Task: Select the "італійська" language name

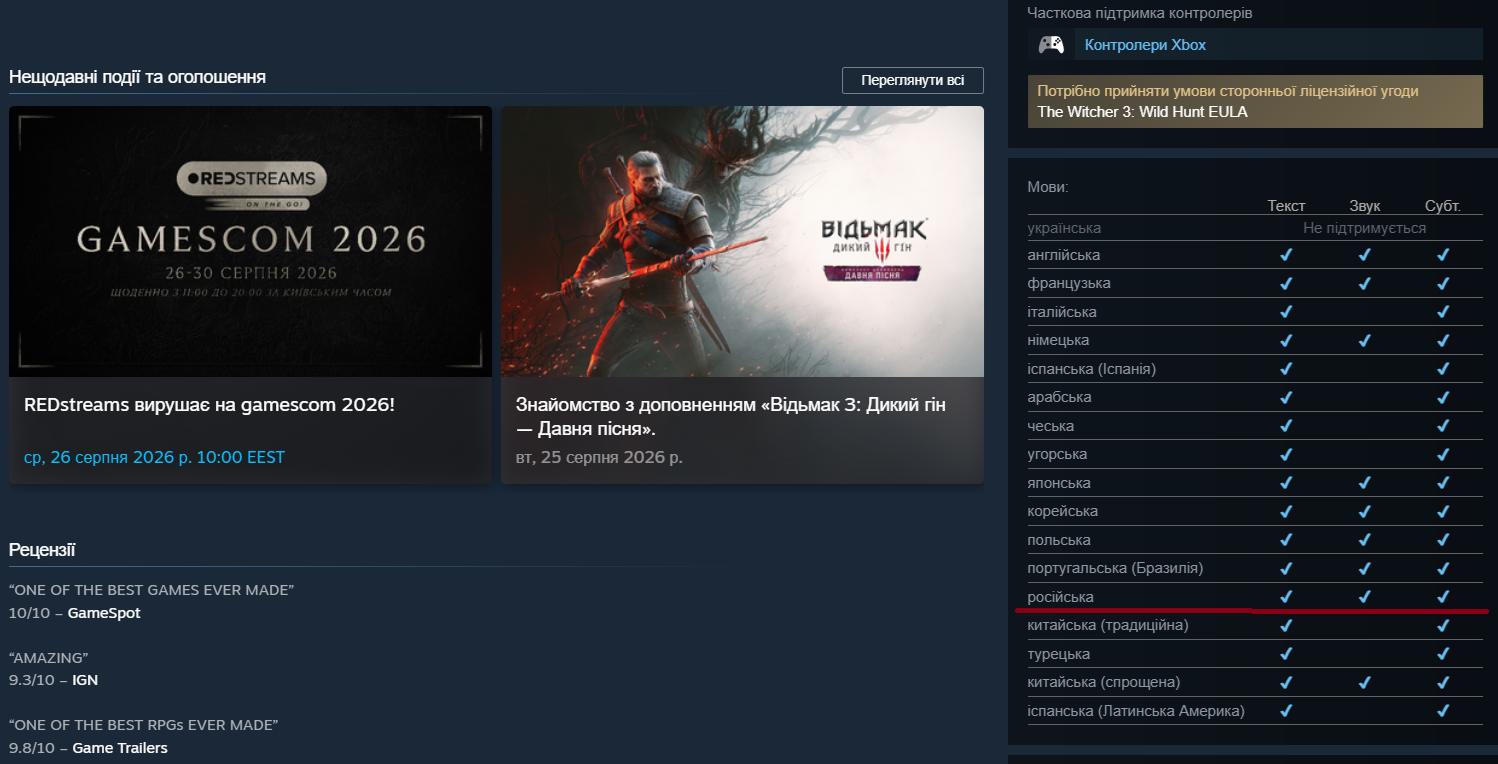Action: pos(1062,312)
